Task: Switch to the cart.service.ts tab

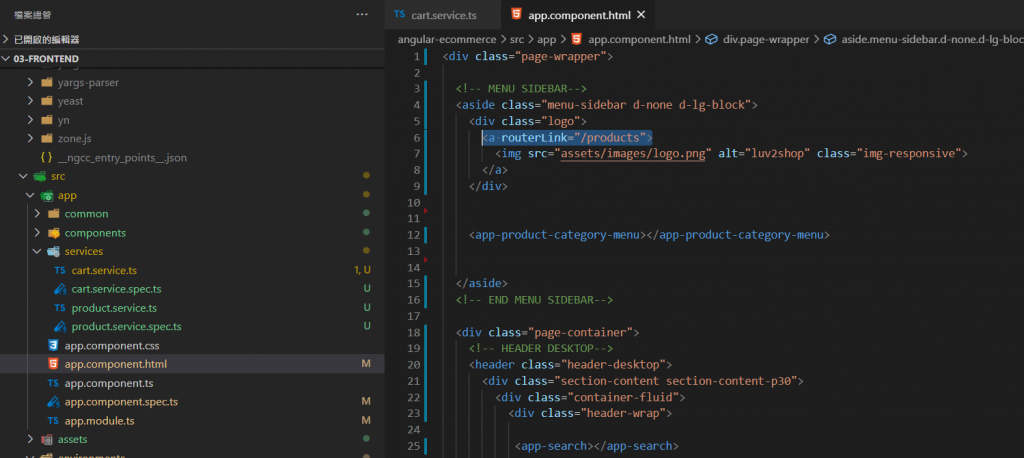Action: tap(443, 14)
